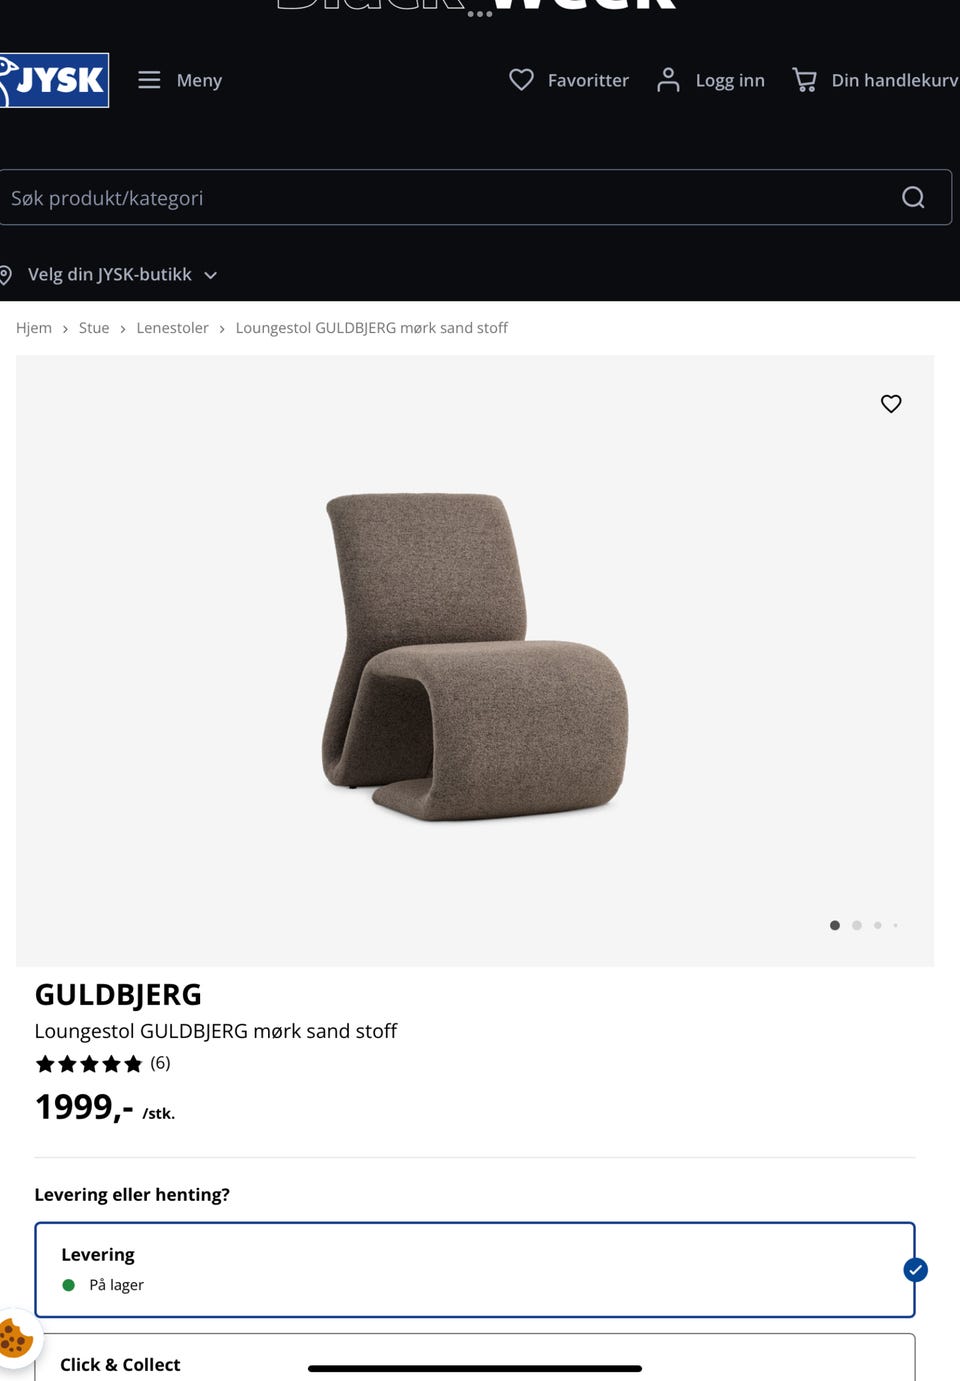Go to Hjem in the breadcrumb
Viewport: 960px width, 1381px height.
point(34,328)
